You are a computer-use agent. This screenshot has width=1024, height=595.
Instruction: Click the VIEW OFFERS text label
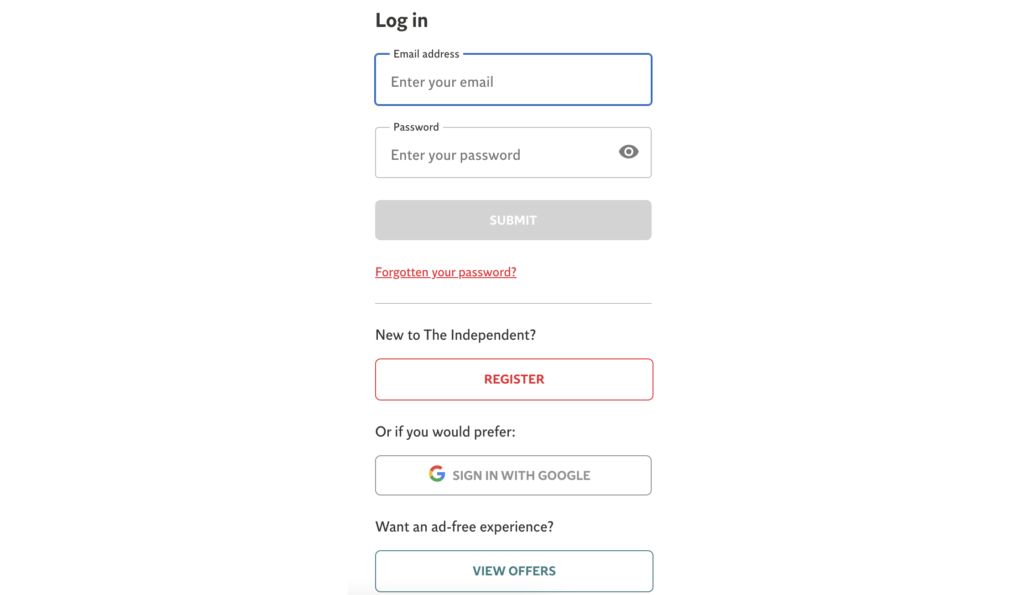click(x=514, y=571)
